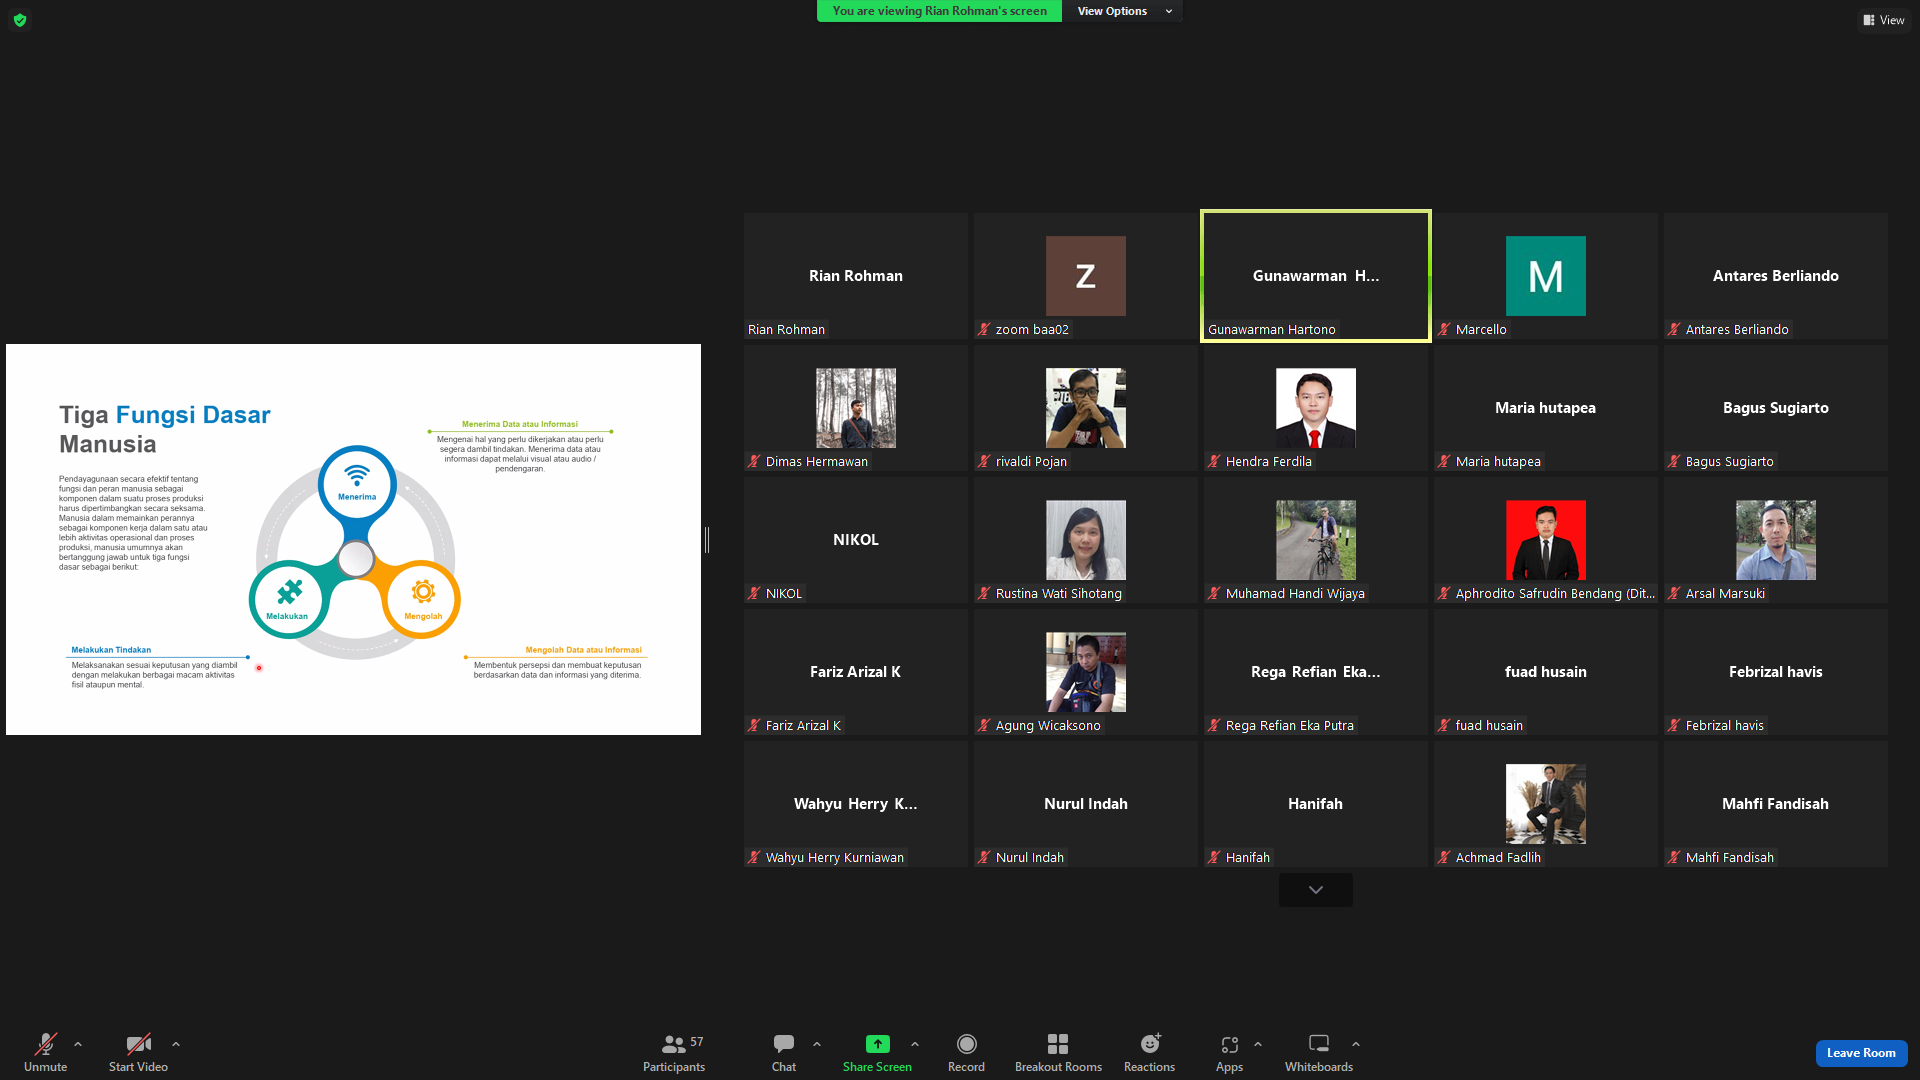The image size is (1920, 1080).
Task: Open the Apps panel
Action: pos(1229,1053)
